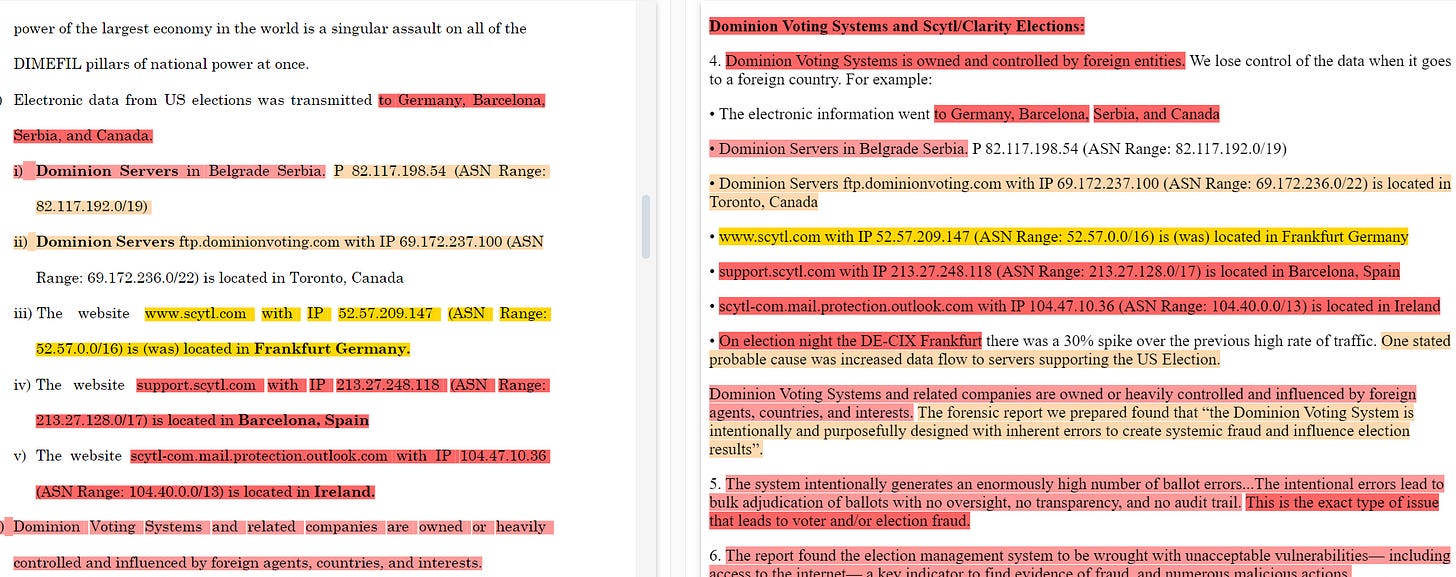Image resolution: width=1456 pixels, height=577 pixels.
Task: Click 'Dominion Voting Systems is owned and controlled by foreign entities.'
Action: pos(955,61)
